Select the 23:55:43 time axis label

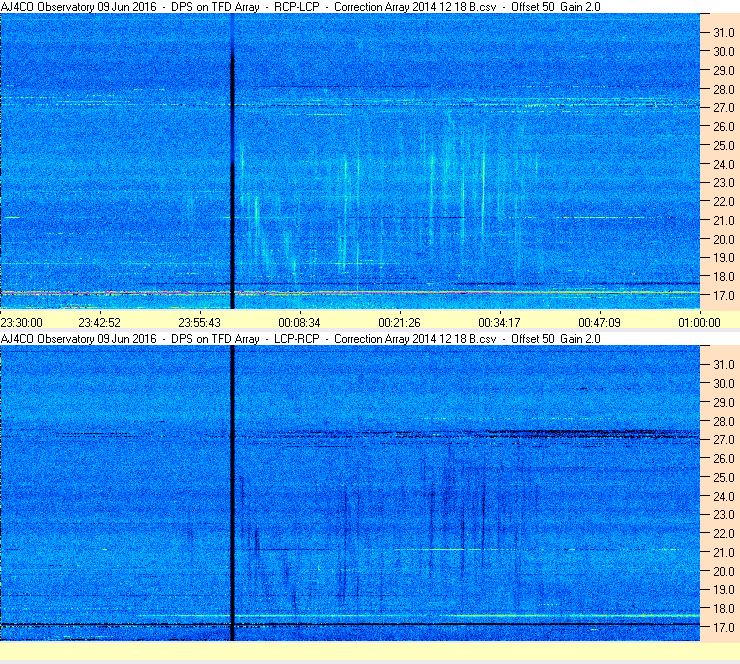pos(200,322)
